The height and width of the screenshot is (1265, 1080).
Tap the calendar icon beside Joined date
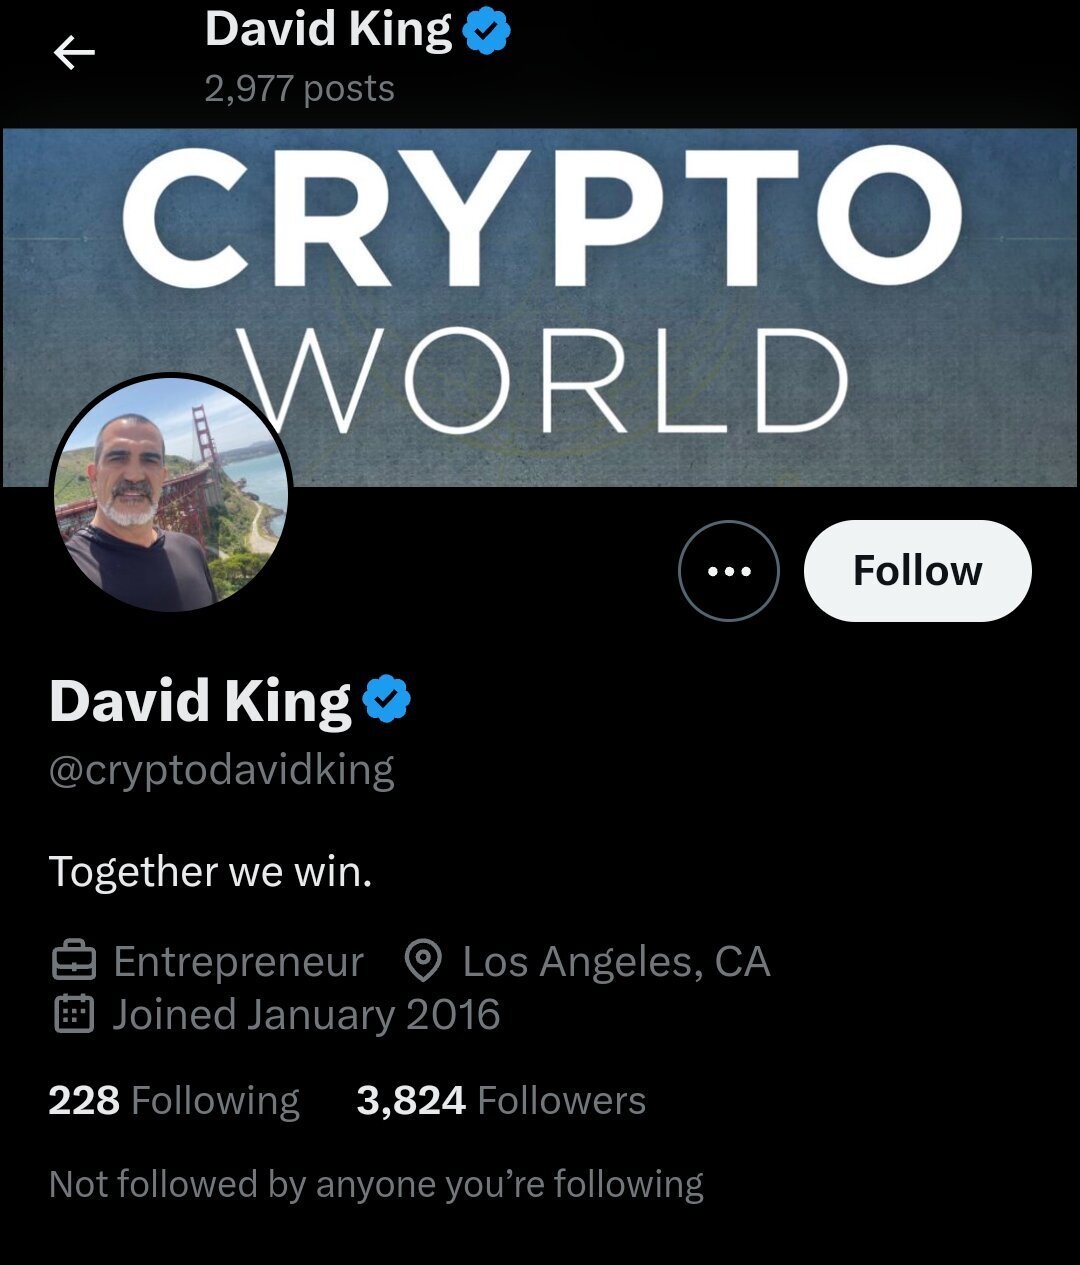click(x=73, y=1014)
